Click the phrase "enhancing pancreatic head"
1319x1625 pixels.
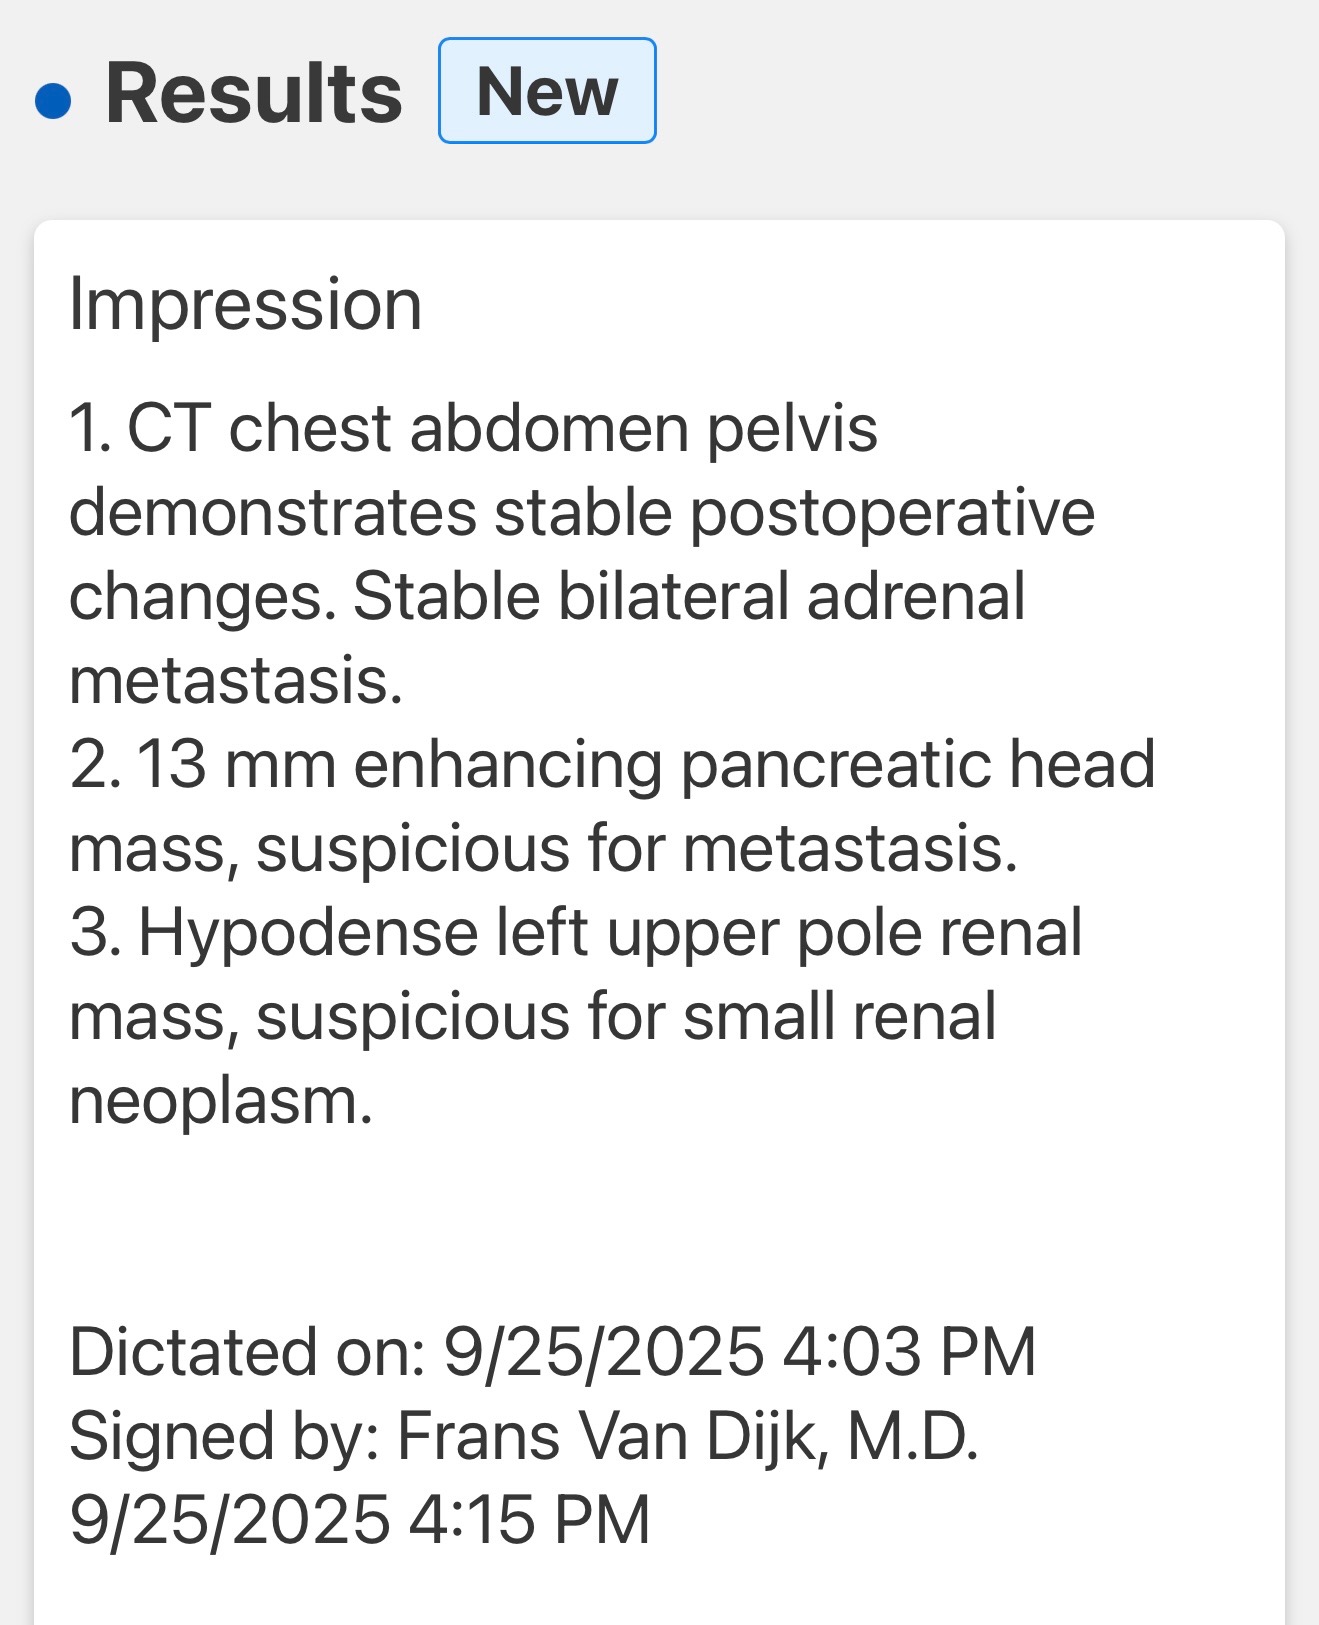(754, 765)
